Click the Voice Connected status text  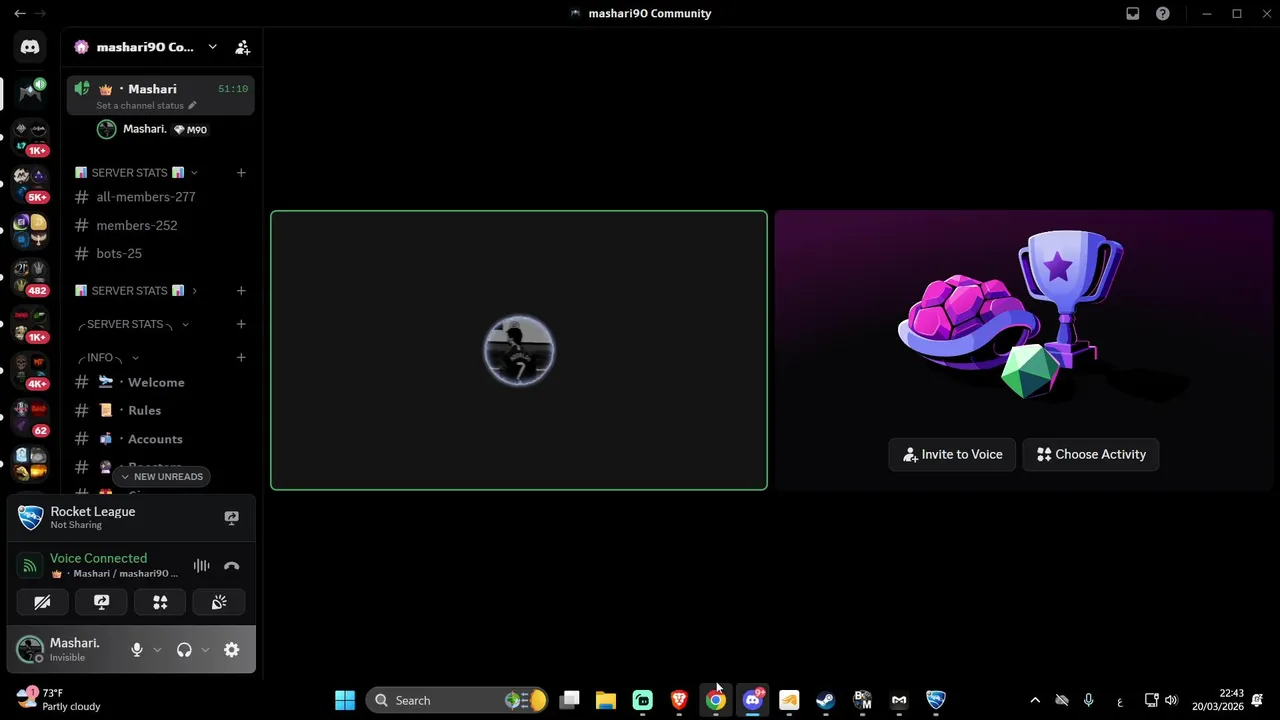pos(98,558)
